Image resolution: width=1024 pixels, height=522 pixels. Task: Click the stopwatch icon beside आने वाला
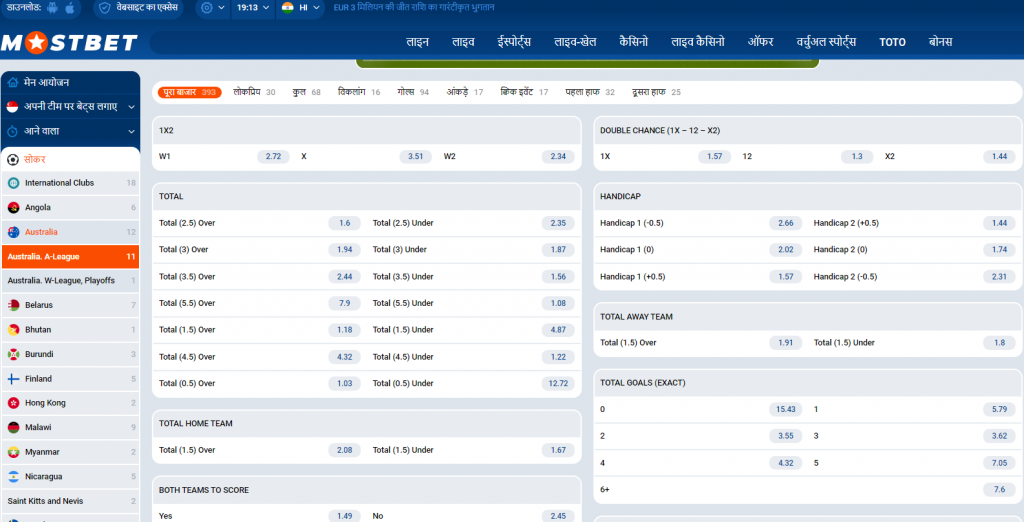pyautogui.click(x=12, y=131)
